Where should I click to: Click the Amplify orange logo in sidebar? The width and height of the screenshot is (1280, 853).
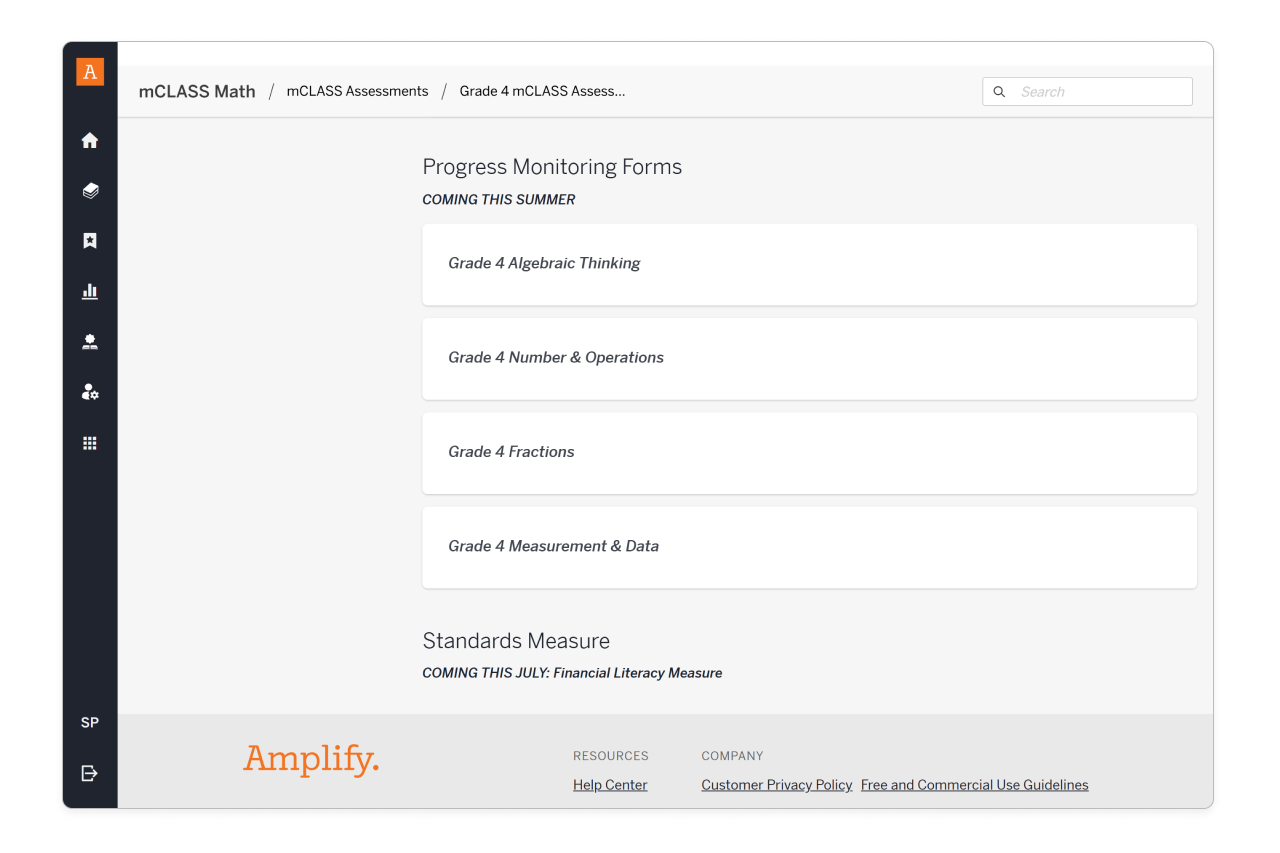point(90,72)
